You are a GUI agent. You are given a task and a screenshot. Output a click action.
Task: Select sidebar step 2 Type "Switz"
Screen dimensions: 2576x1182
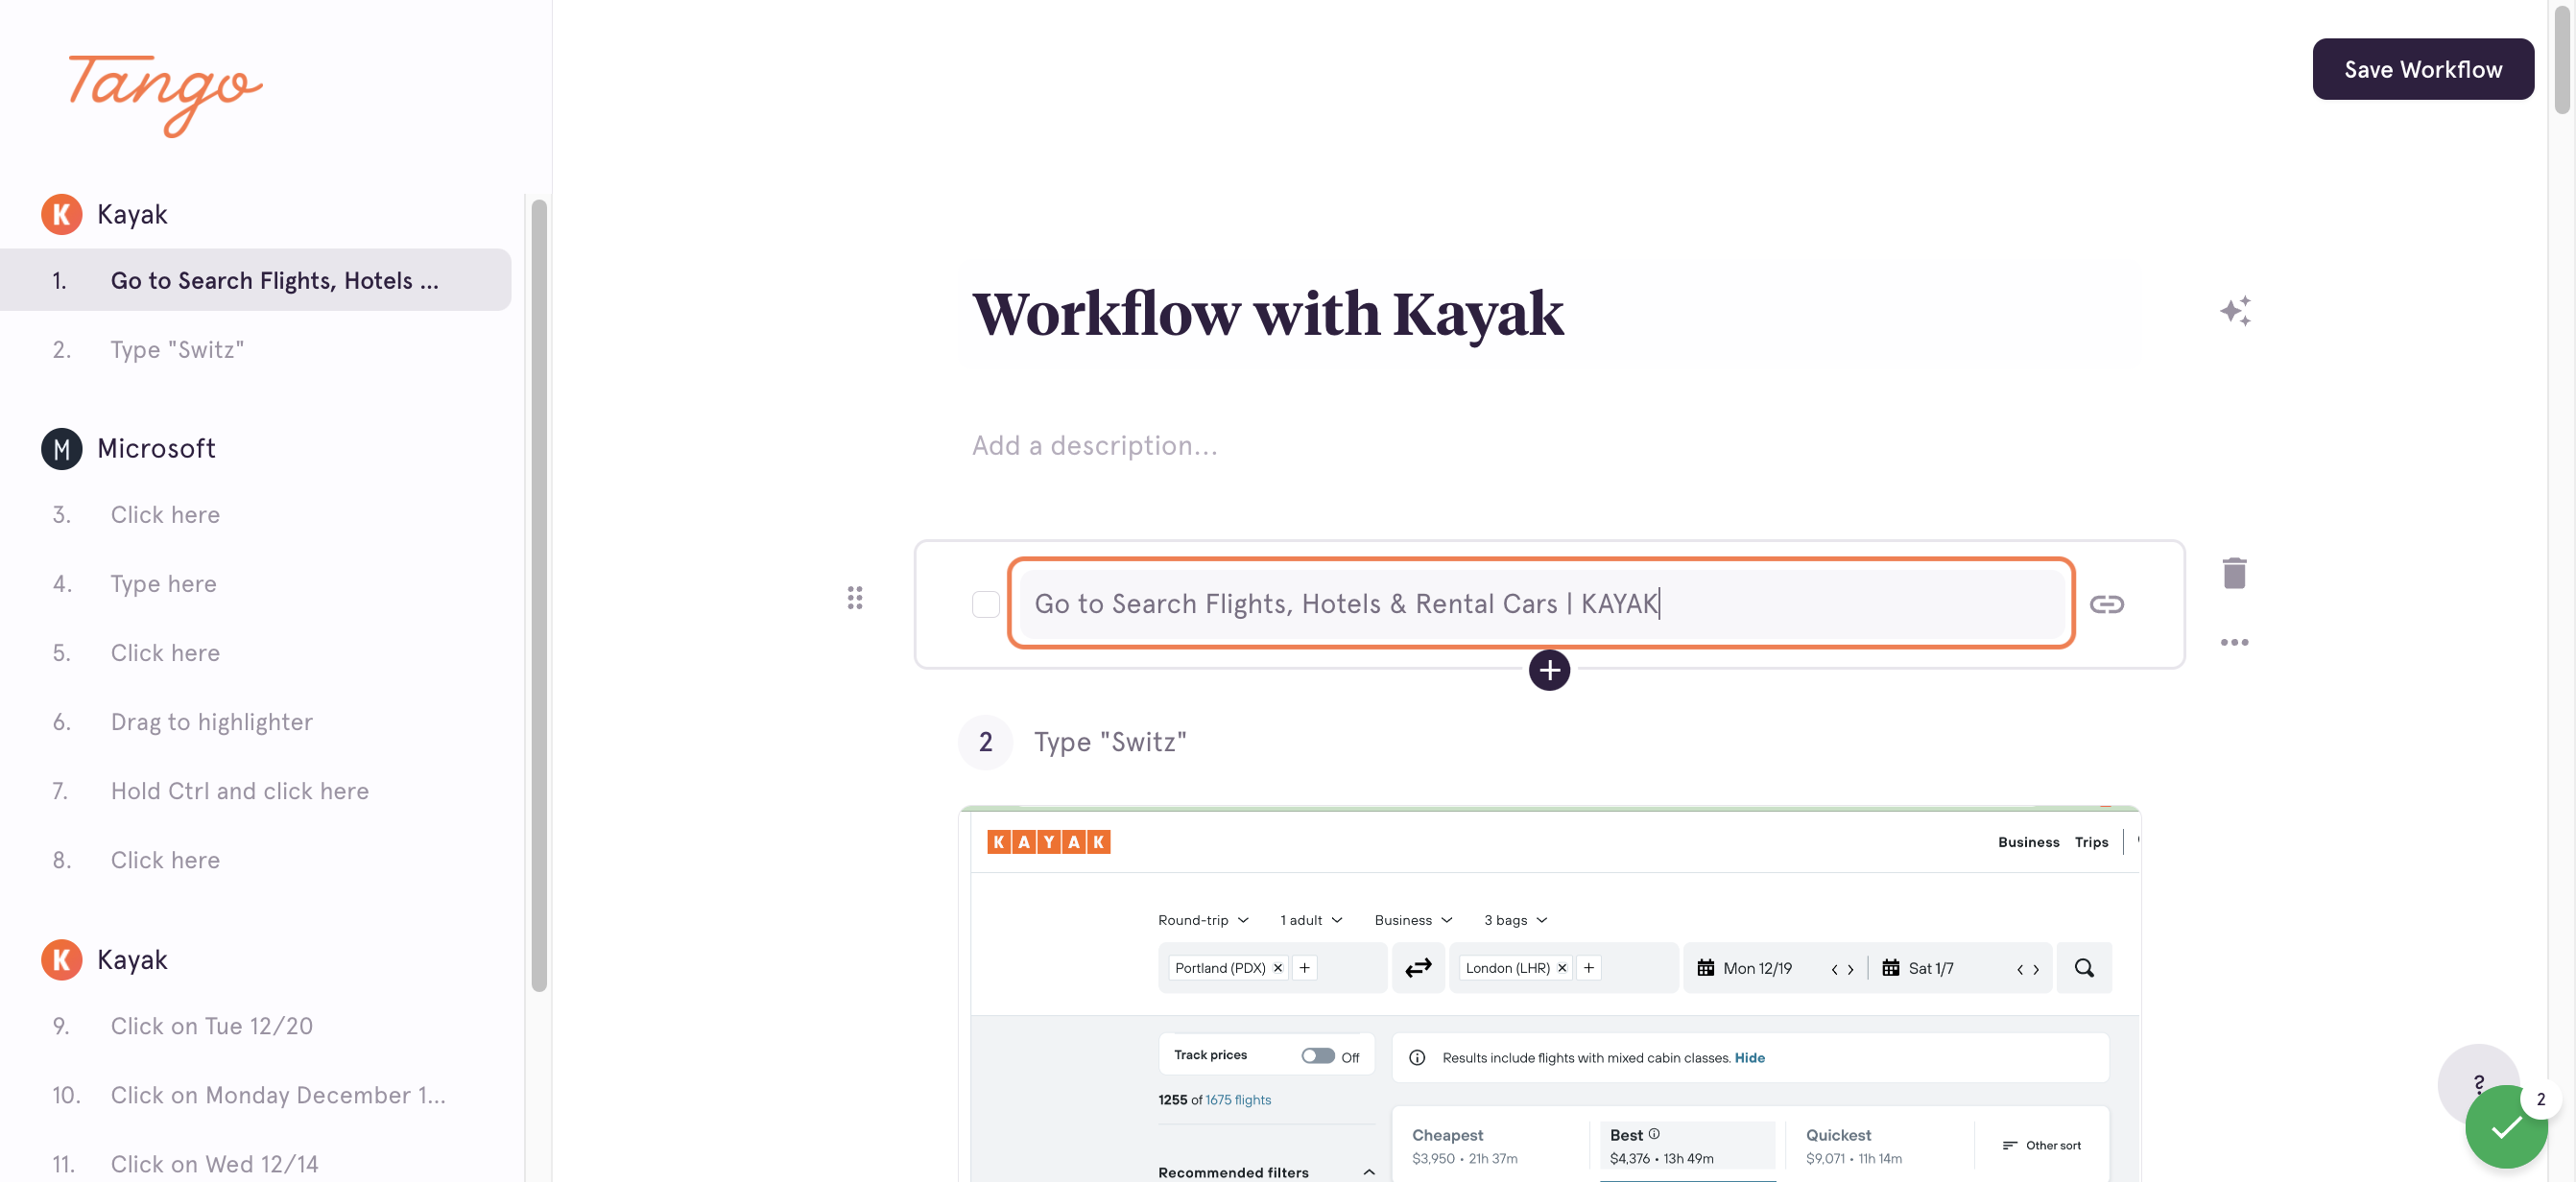255,349
